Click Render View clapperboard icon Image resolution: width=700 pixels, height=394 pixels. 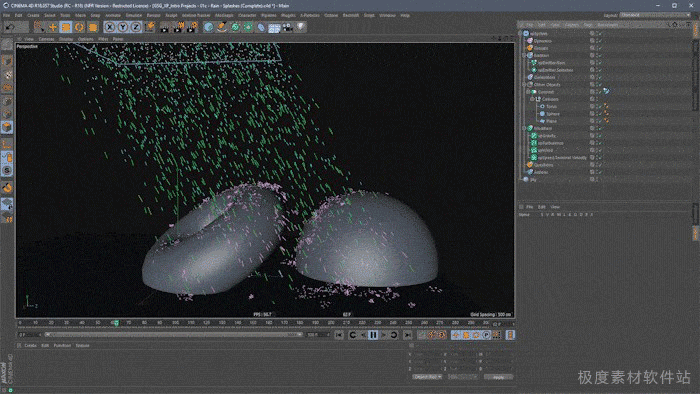[164, 27]
